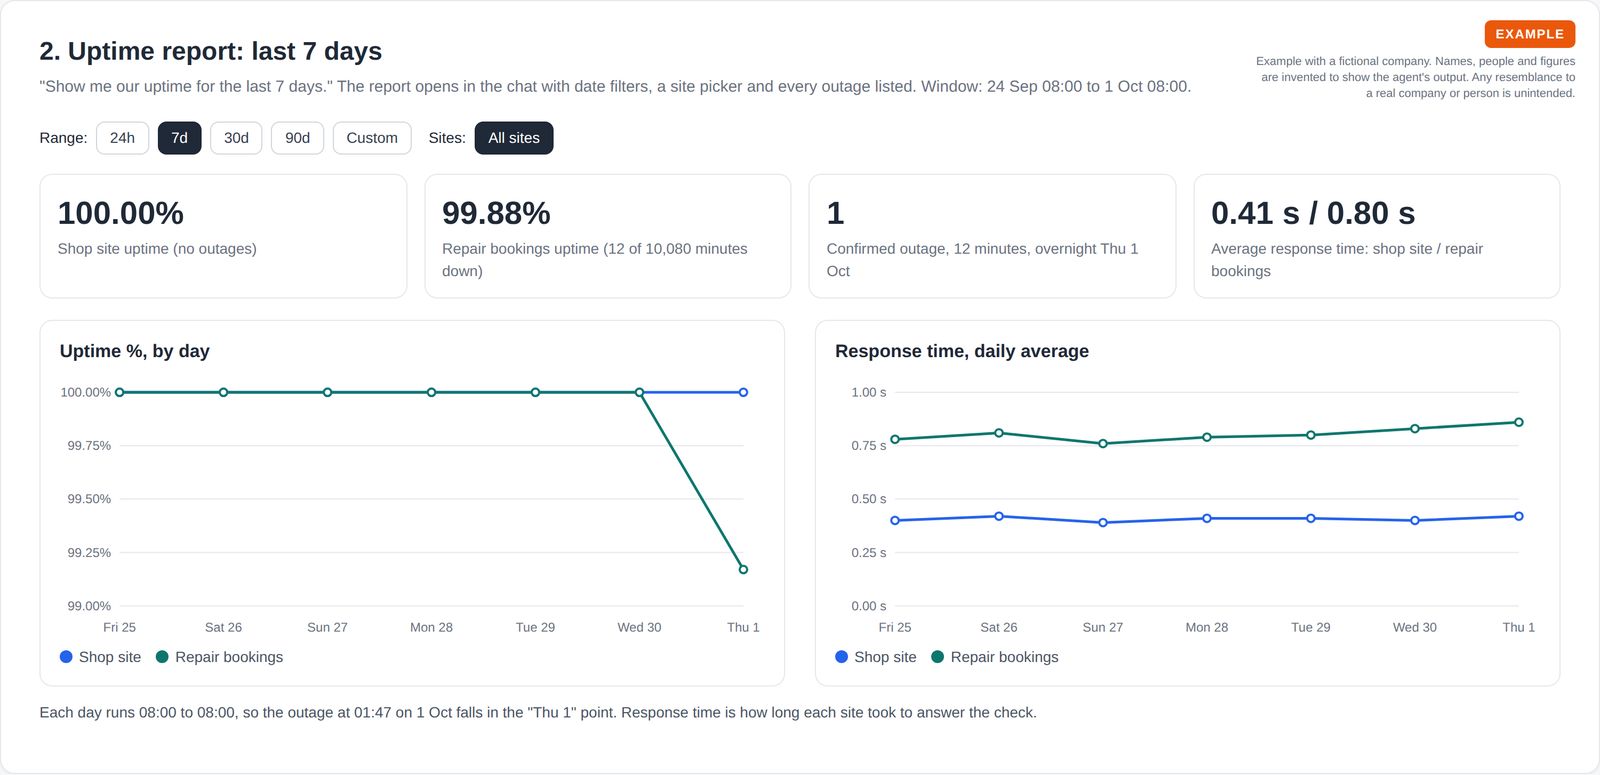Open the confirmed outage count card
1600x775 pixels.
click(x=992, y=236)
